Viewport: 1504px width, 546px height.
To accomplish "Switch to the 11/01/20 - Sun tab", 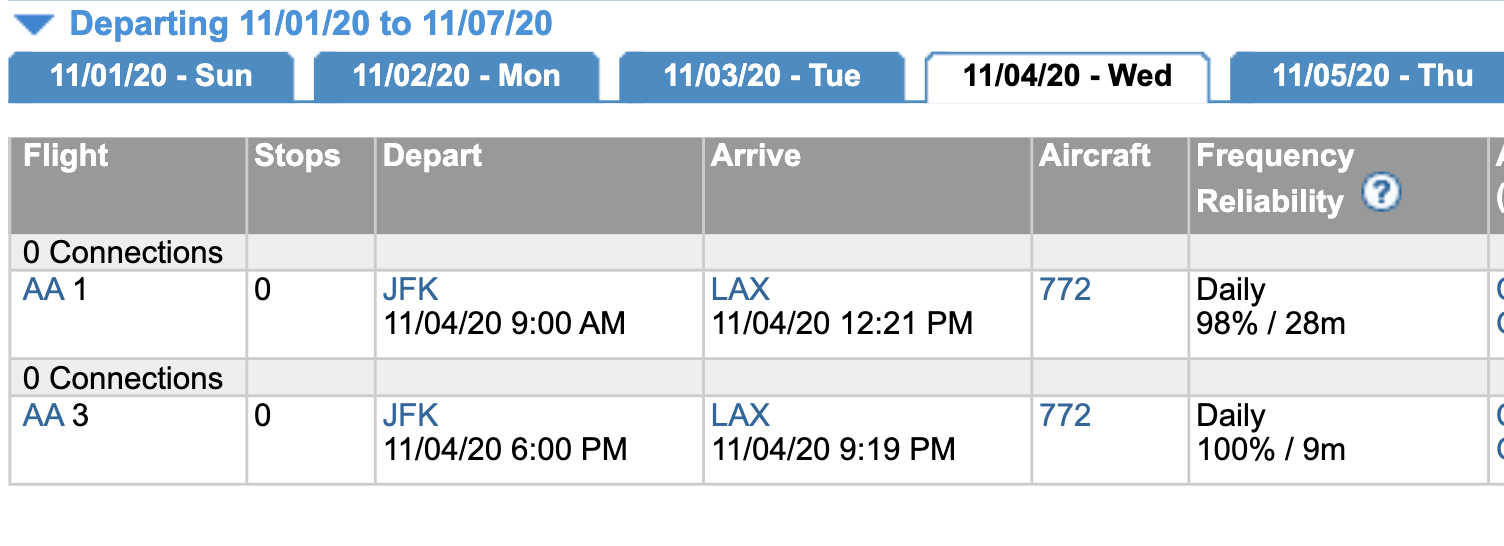I will (151, 76).
